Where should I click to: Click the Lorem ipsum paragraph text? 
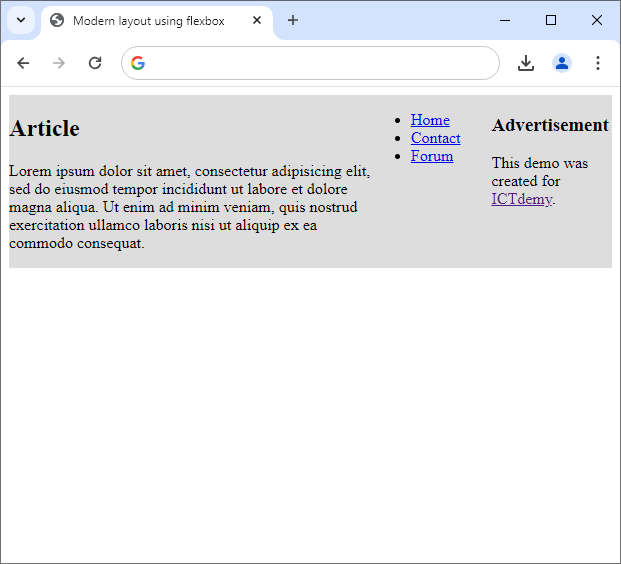click(190, 207)
